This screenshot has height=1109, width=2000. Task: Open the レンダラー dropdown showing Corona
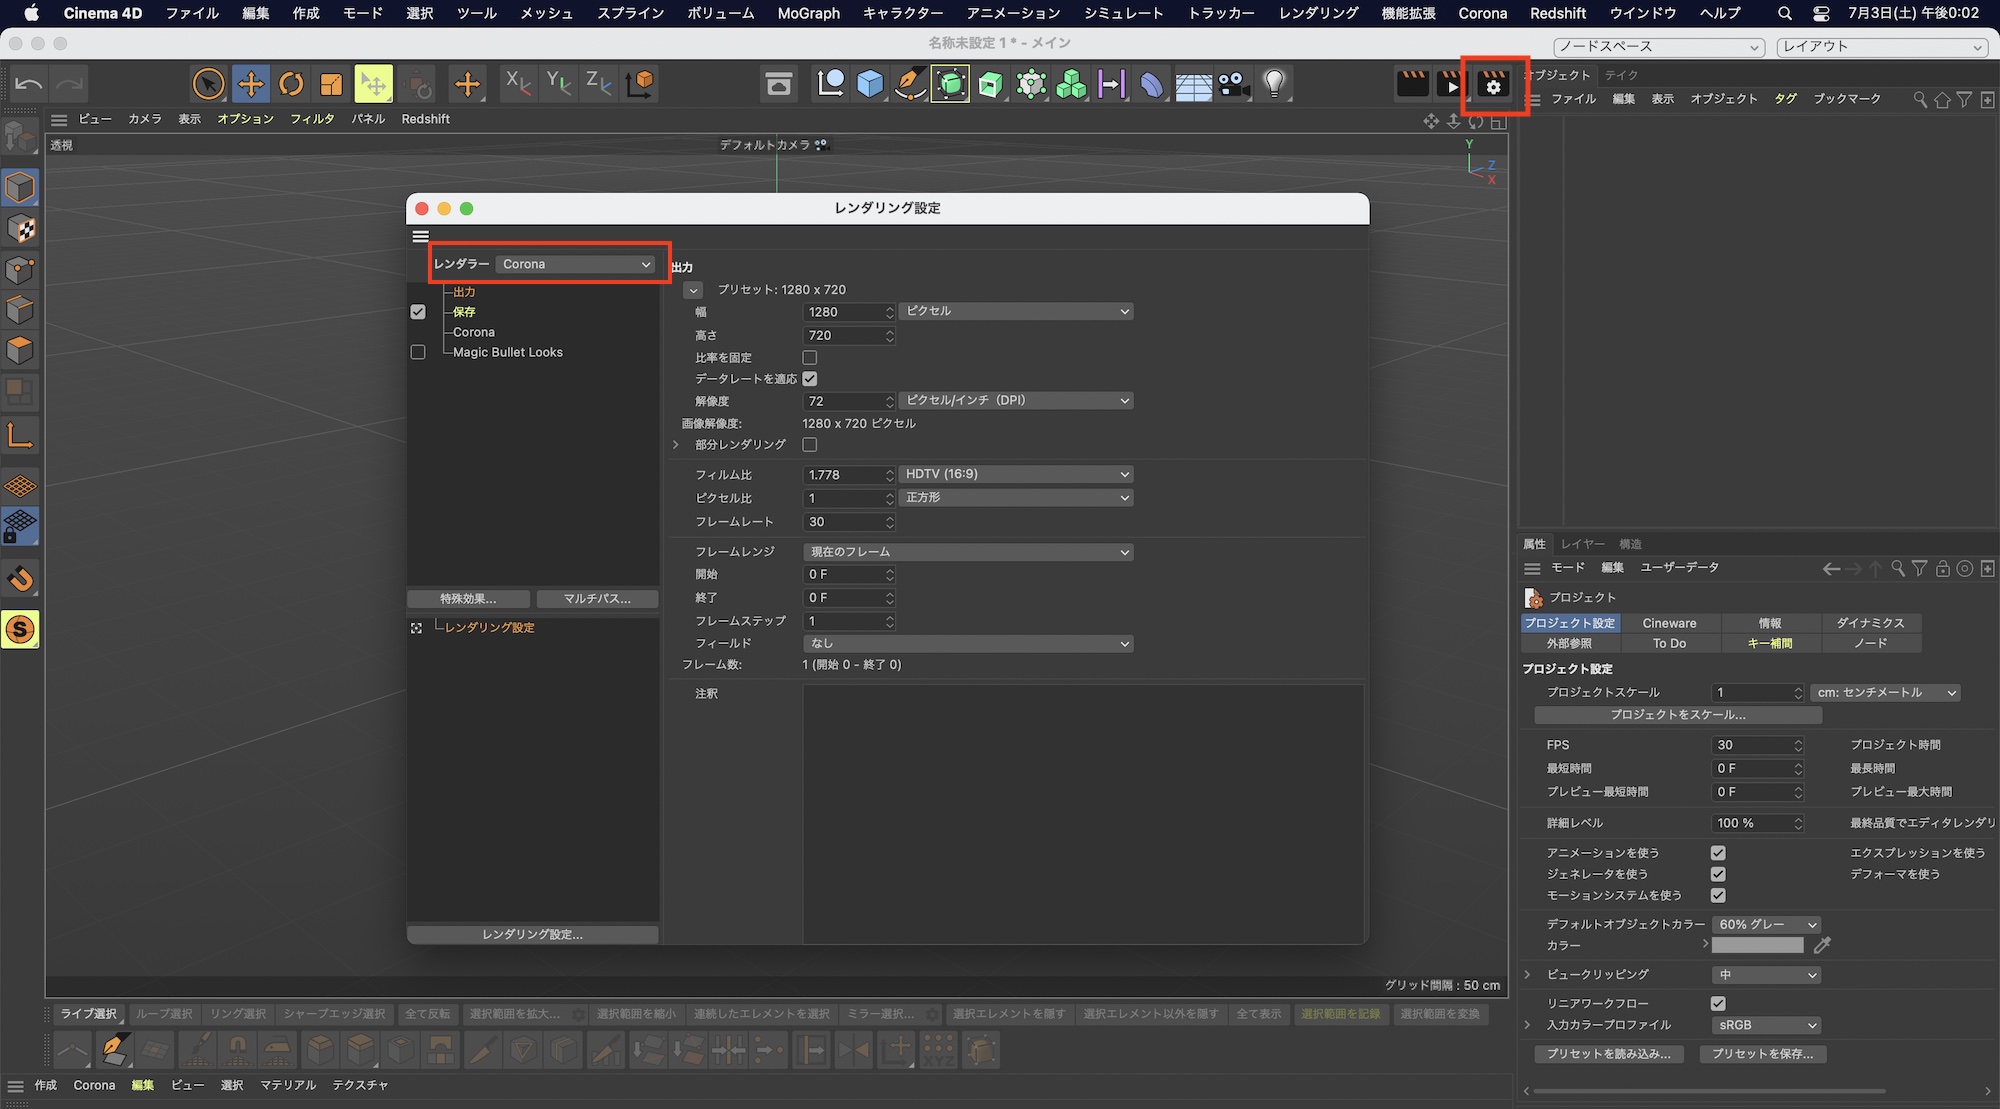[576, 263]
